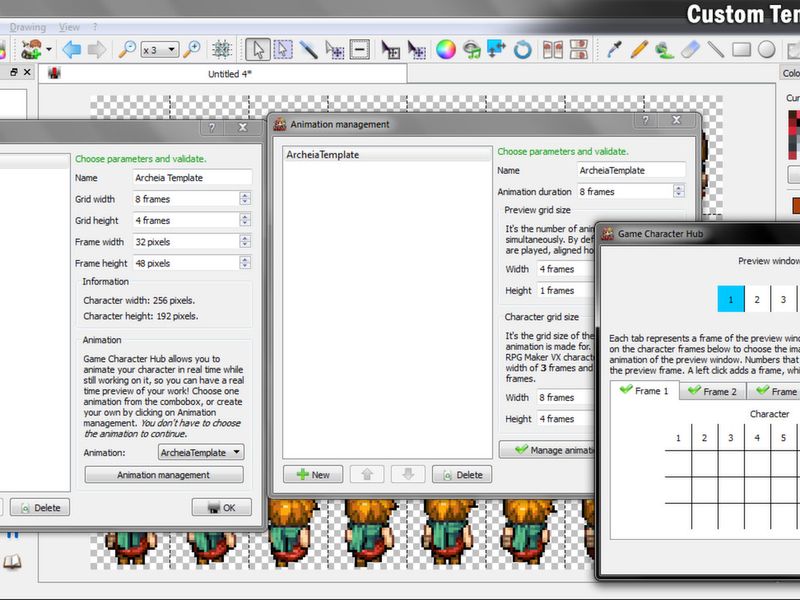Screen dimensions: 800x600
Task: Click the Grid width spinner arrows
Action: 245,199
